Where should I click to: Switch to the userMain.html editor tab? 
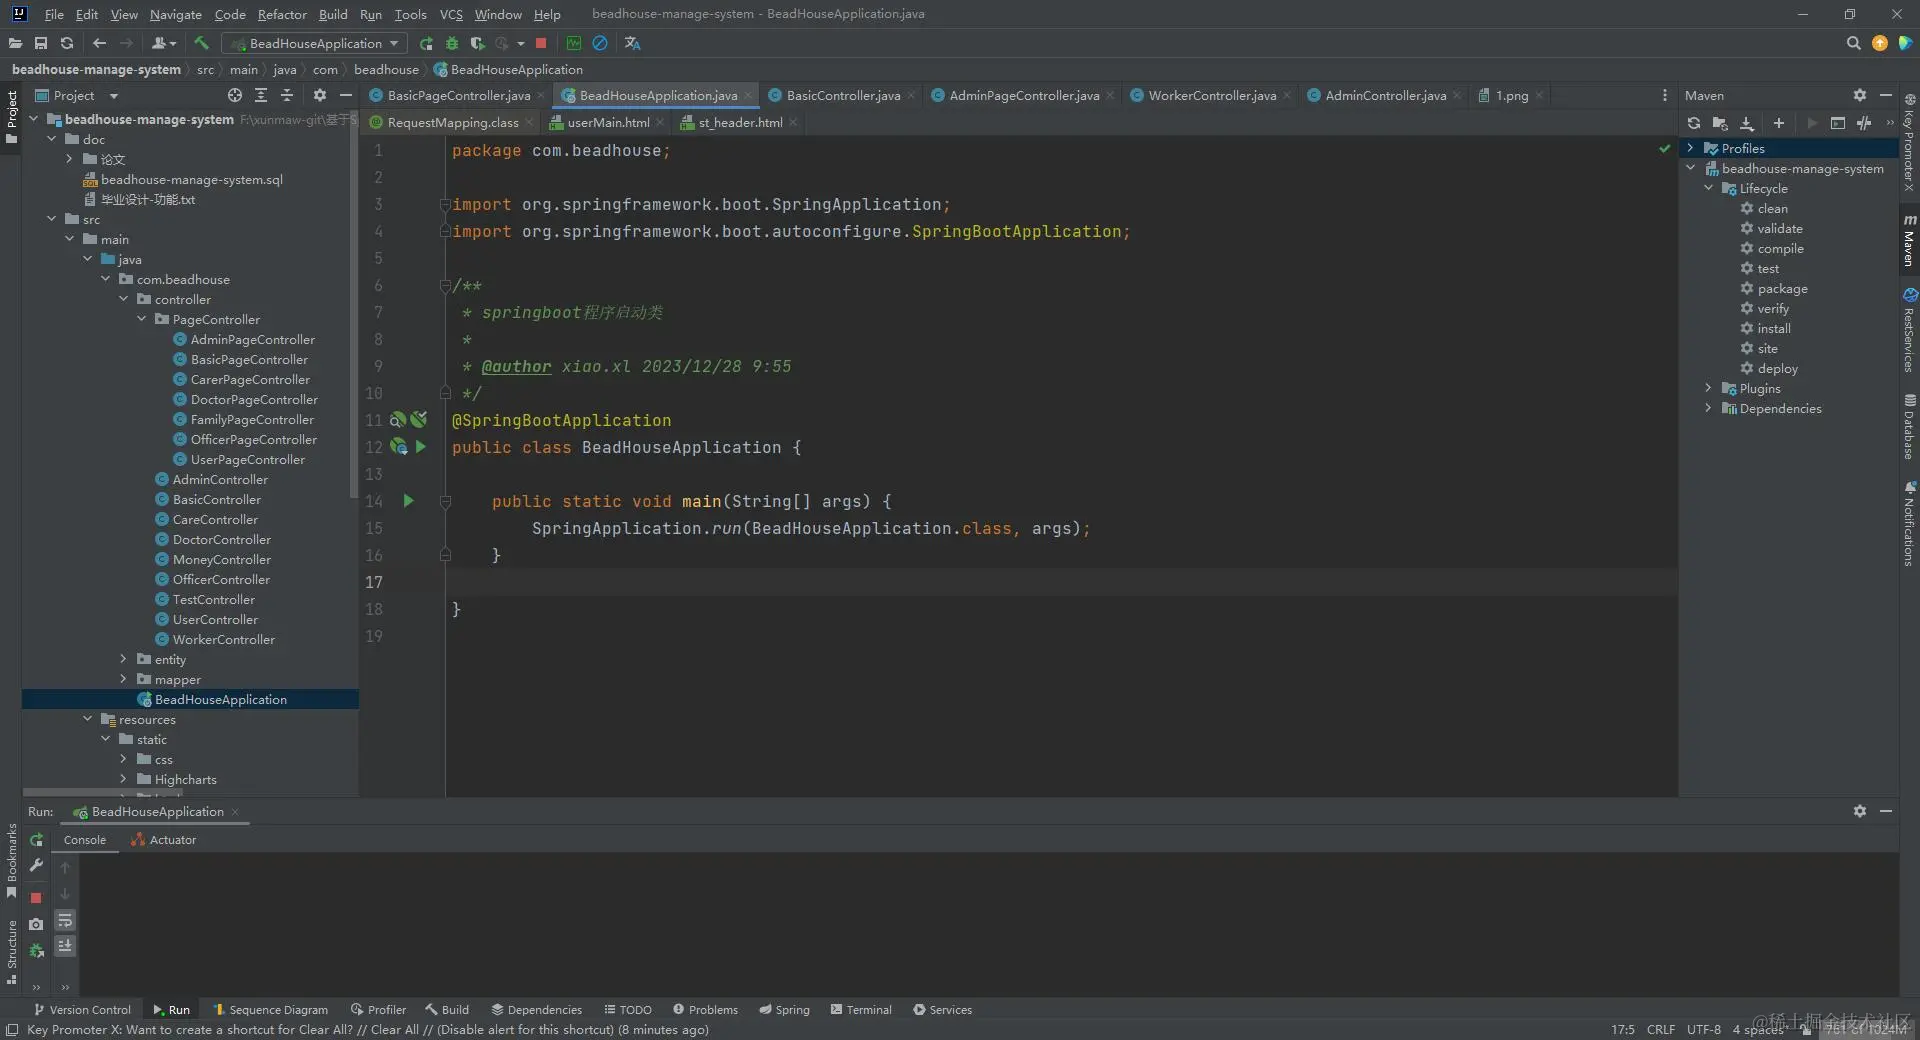(x=608, y=122)
